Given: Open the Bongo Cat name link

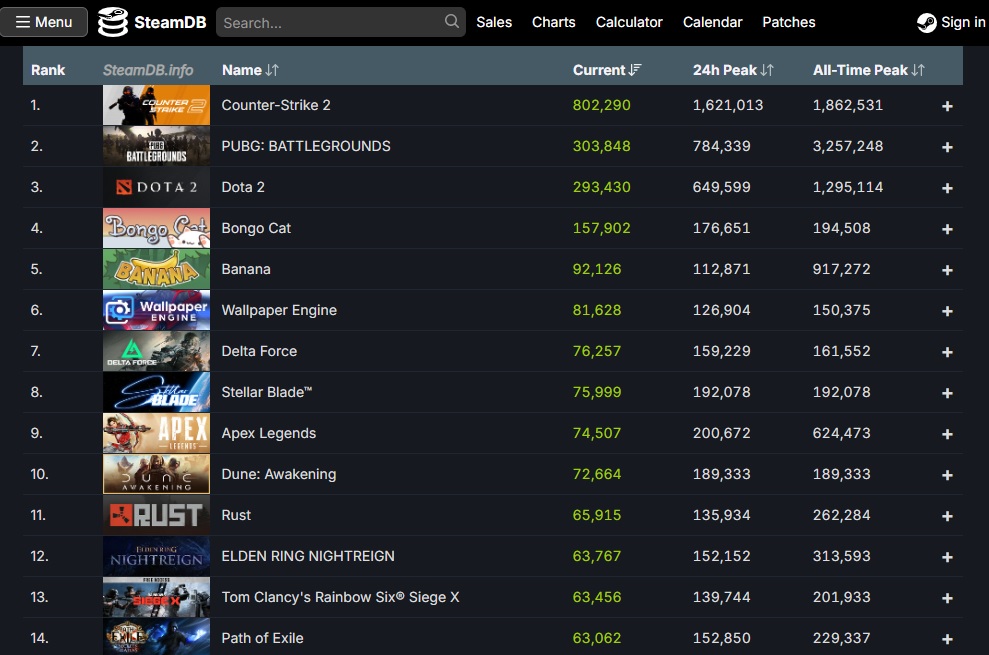Looking at the screenshot, I should (x=256, y=228).
